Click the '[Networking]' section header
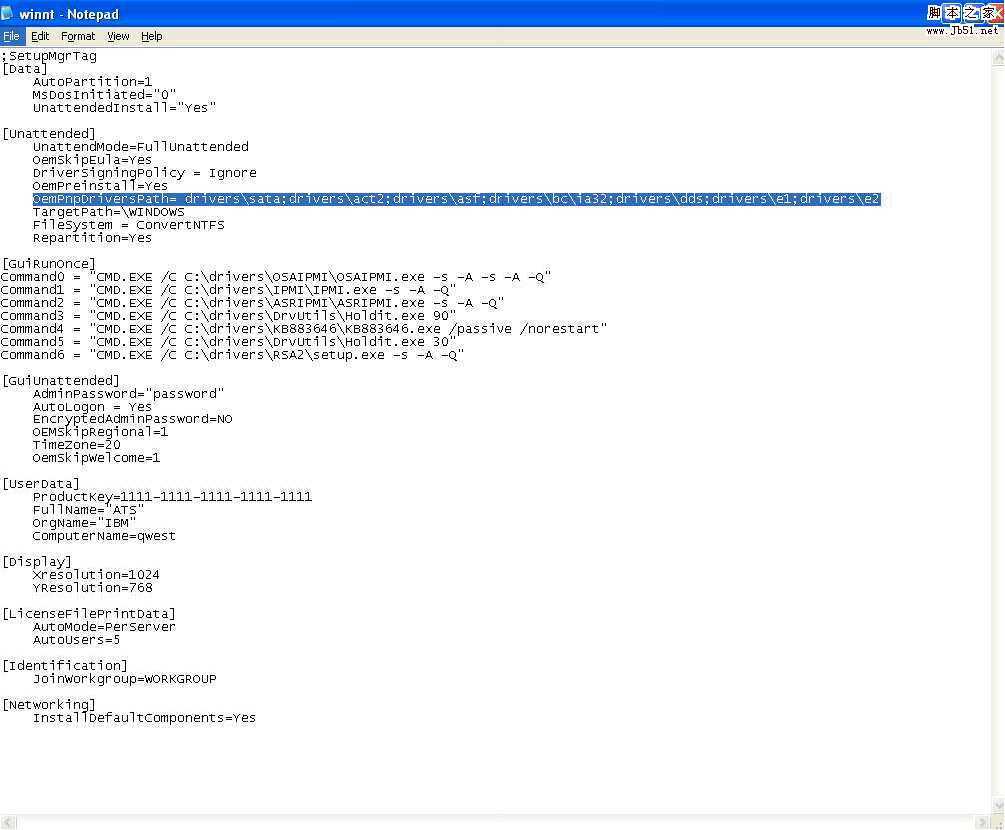Image resolution: width=1005 pixels, height=830 pixels. [49, 705]
